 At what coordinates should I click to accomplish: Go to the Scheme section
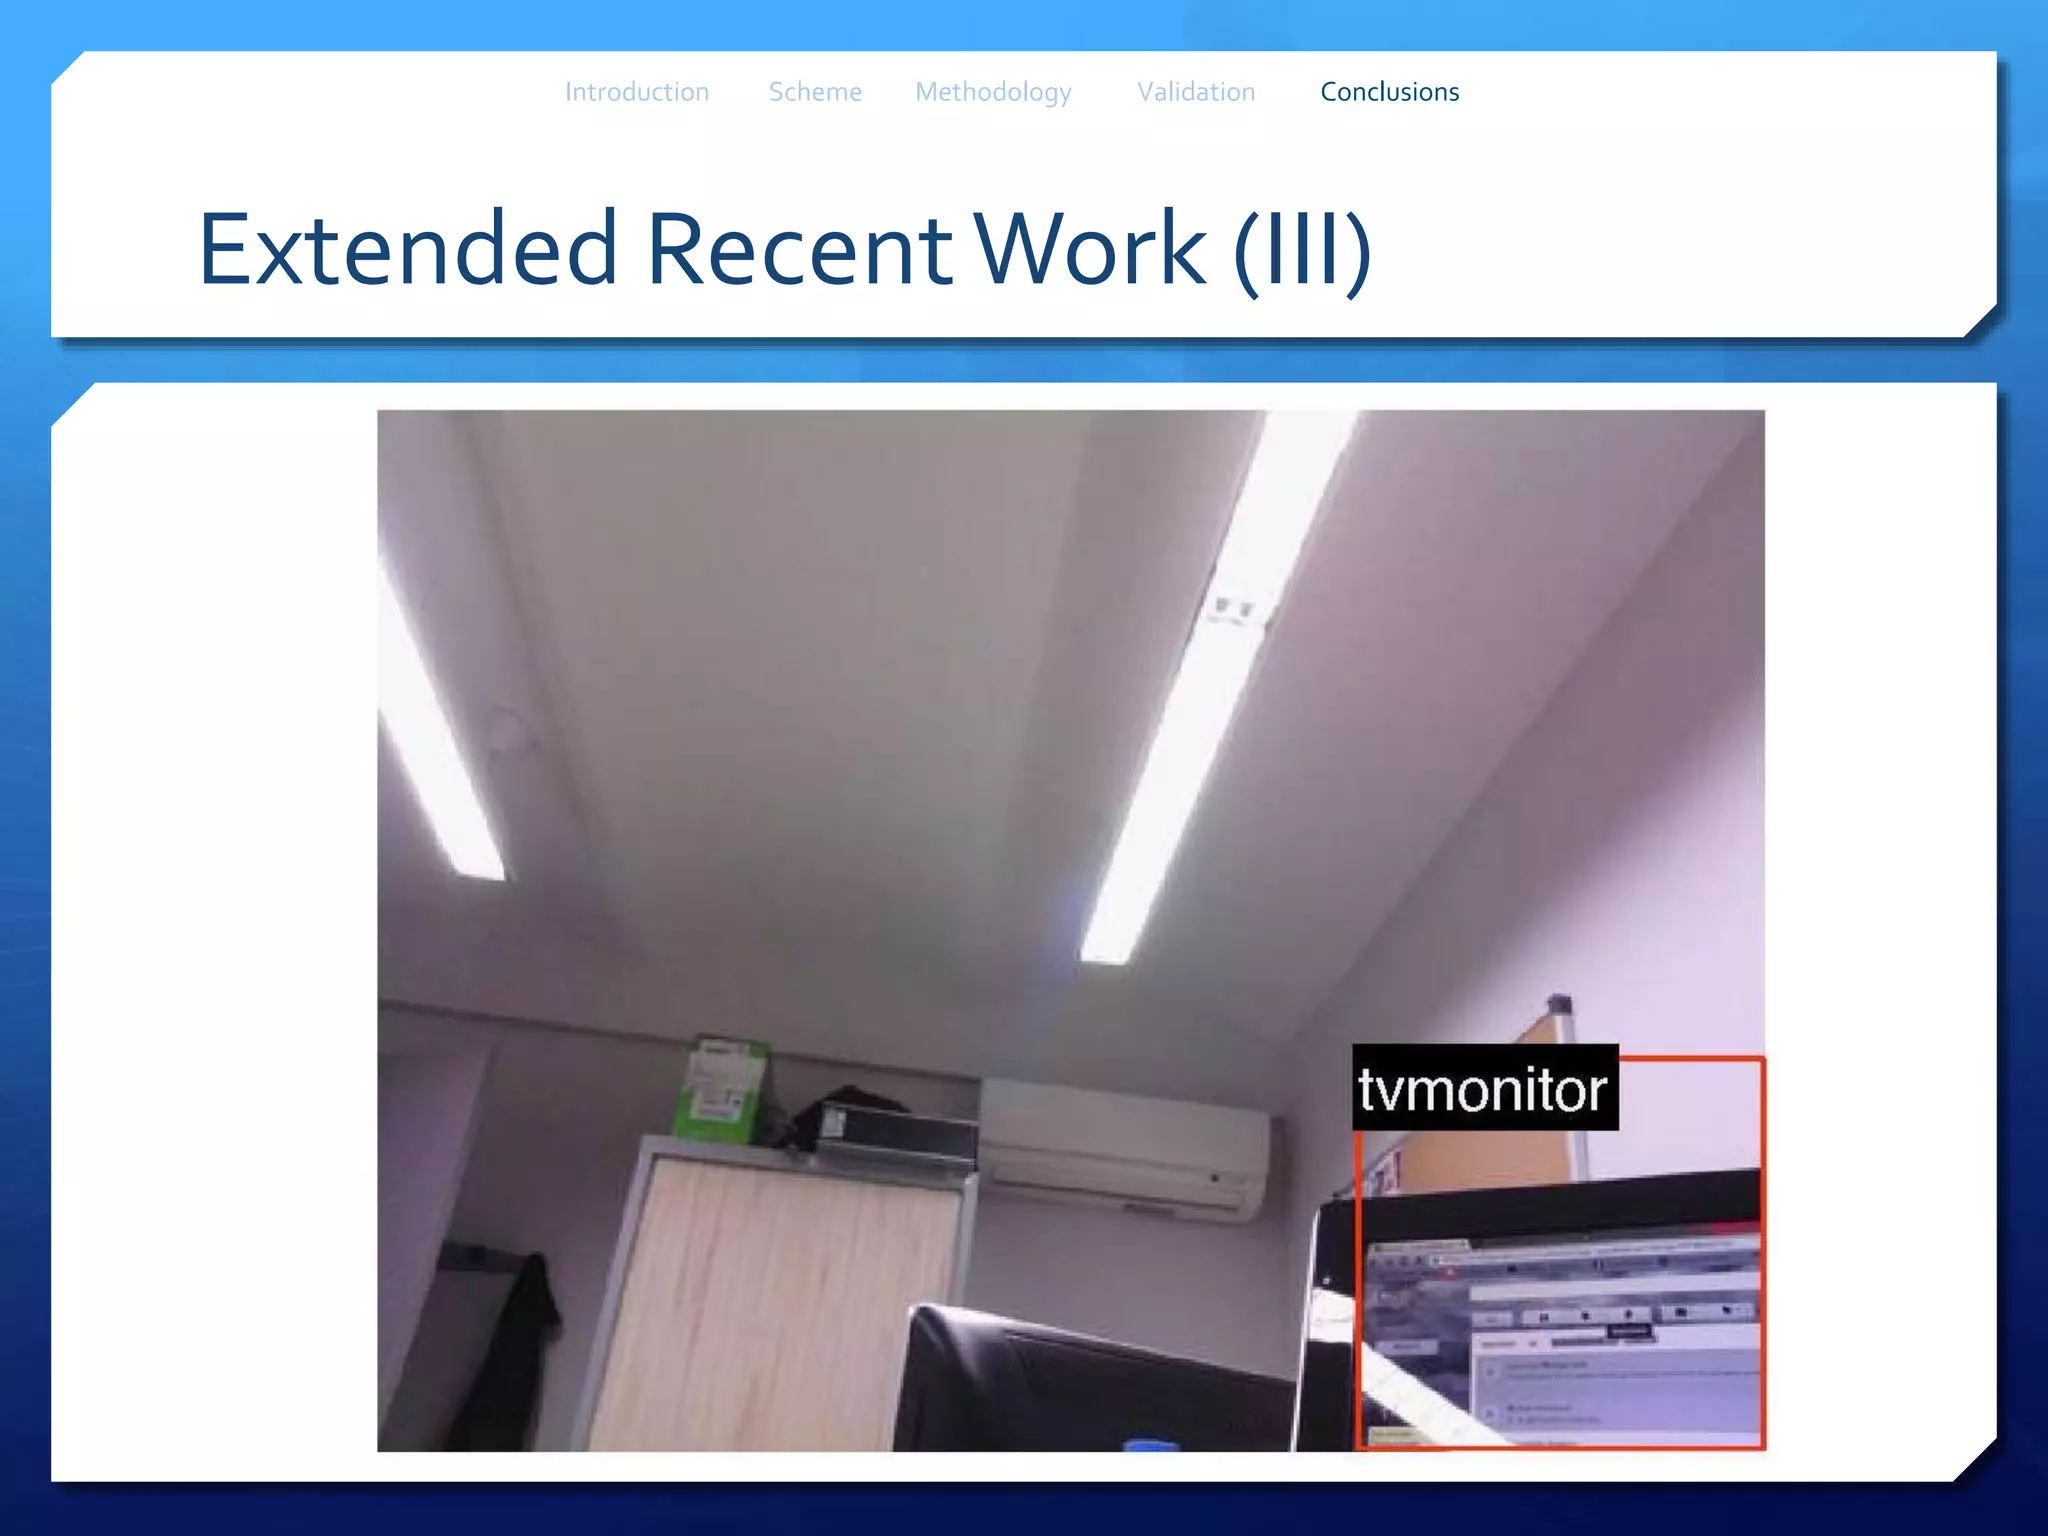click(815, 92)
